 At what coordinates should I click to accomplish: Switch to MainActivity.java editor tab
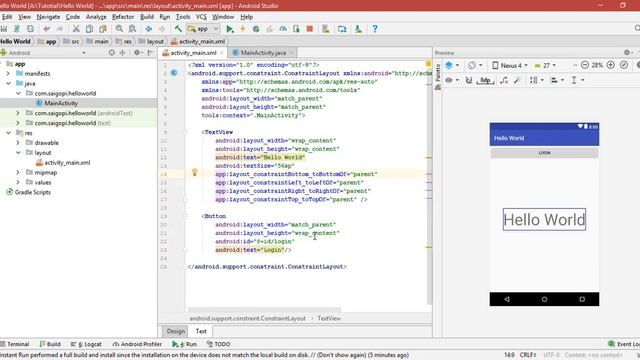coord(262,53)
